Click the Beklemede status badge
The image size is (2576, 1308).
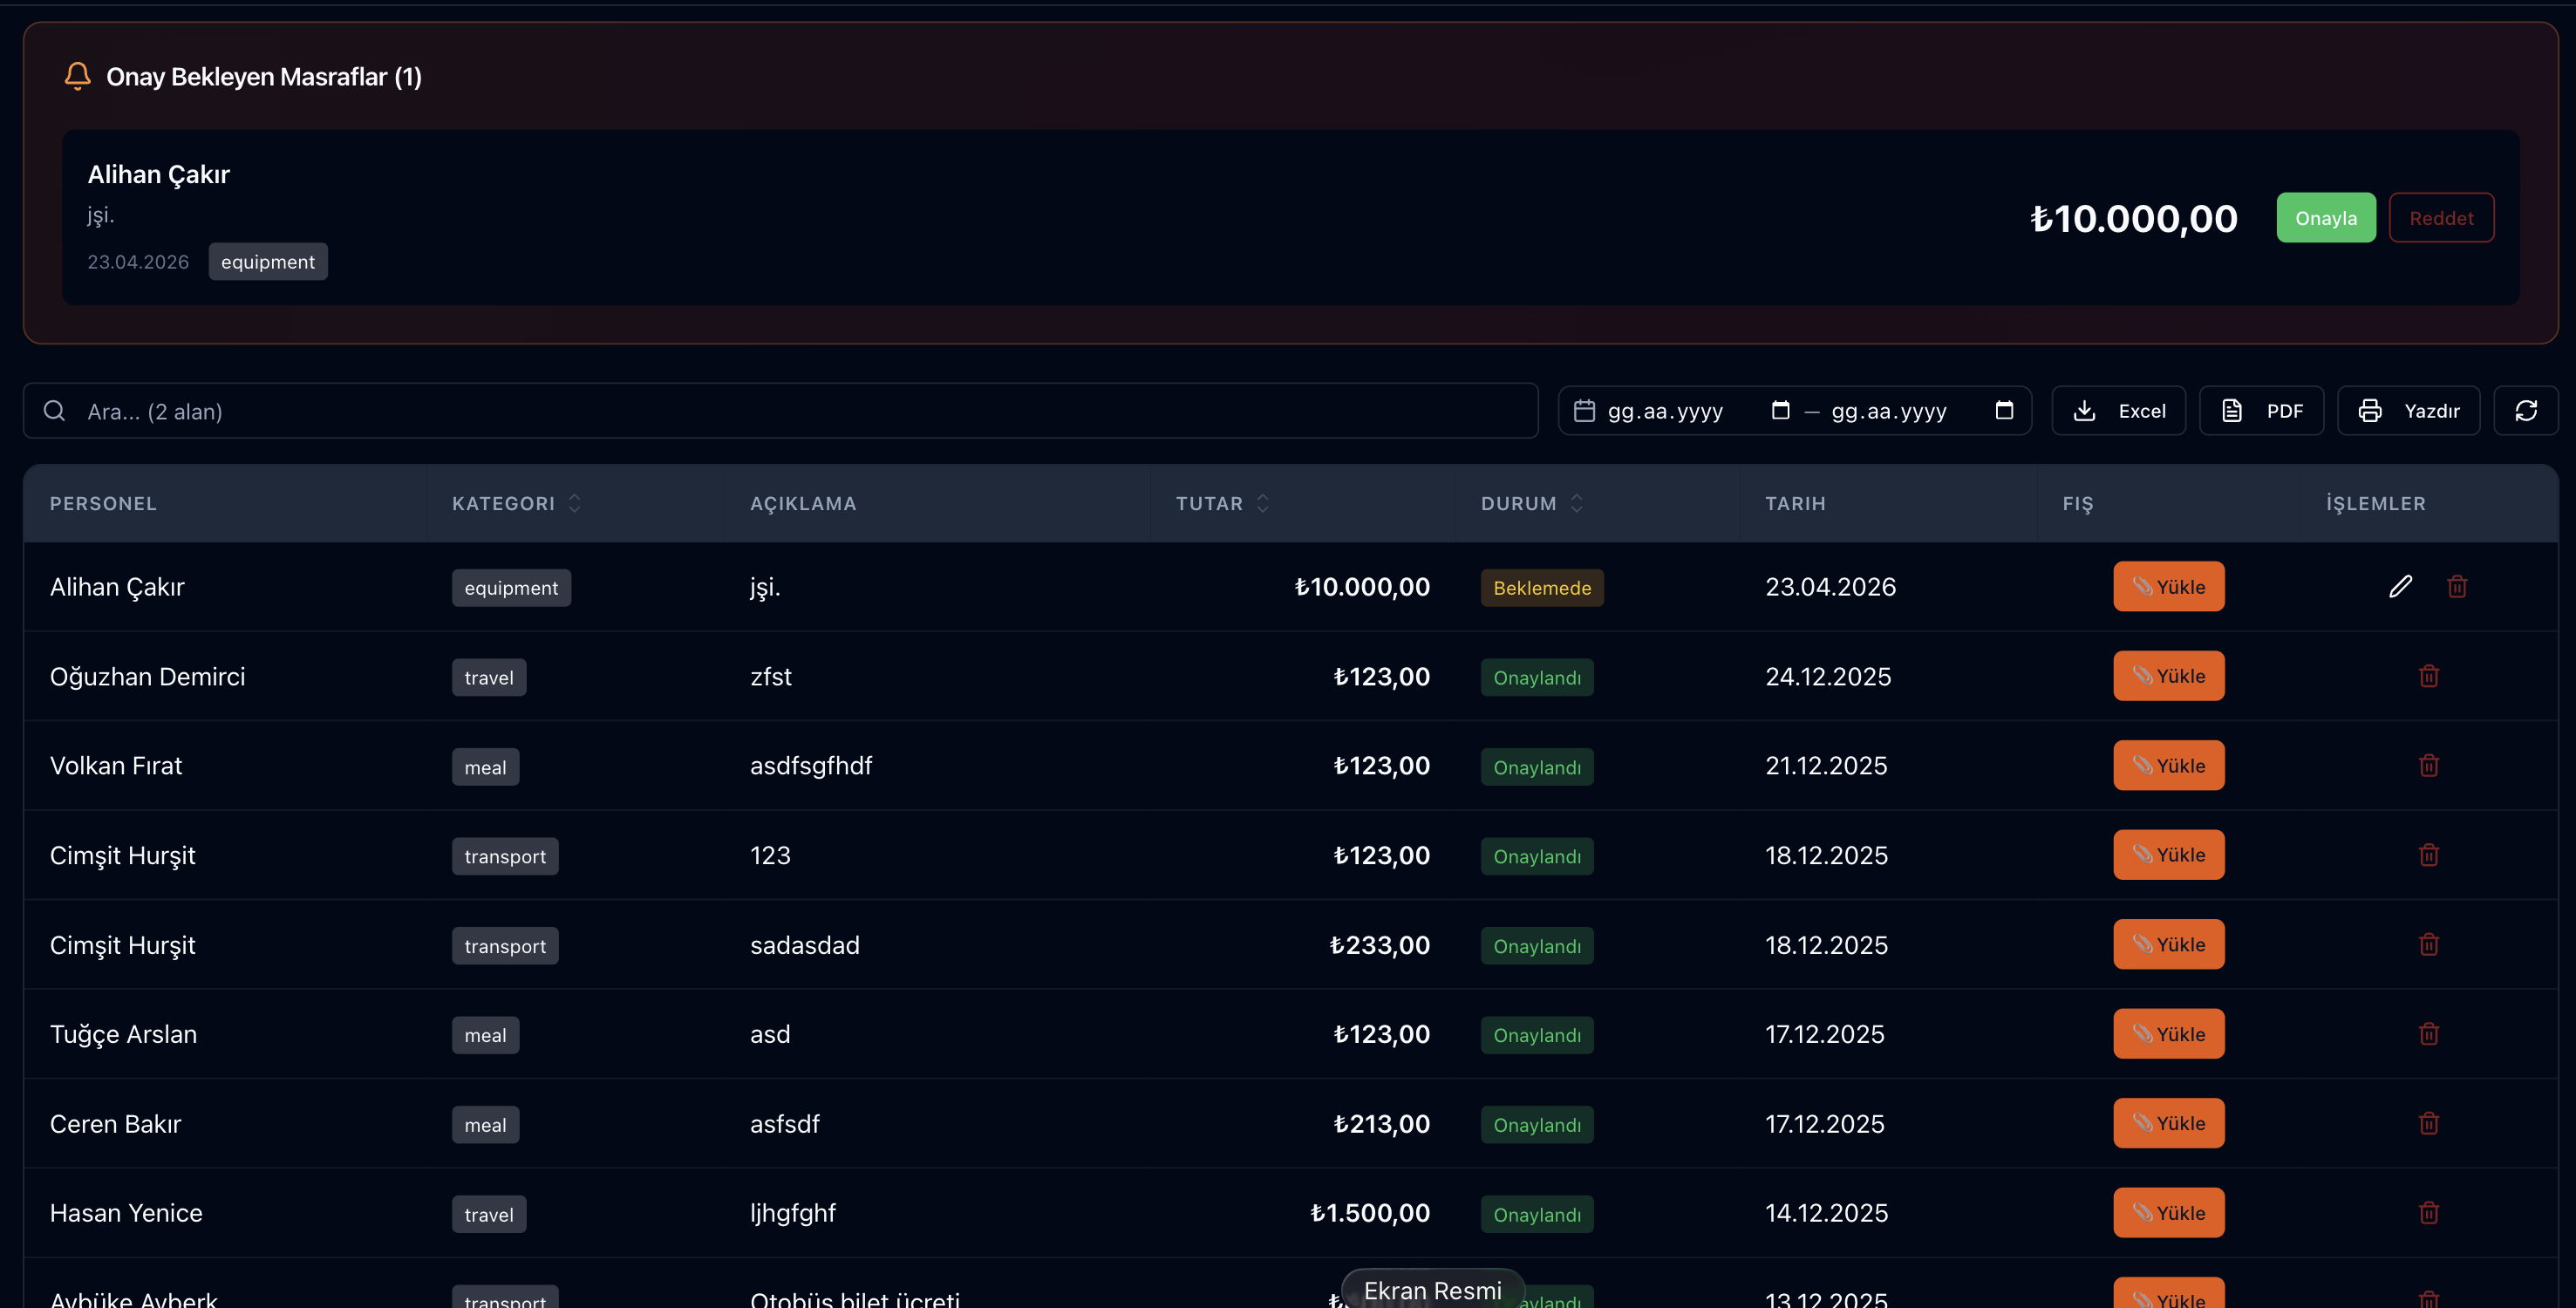(x=1542, y=588)
